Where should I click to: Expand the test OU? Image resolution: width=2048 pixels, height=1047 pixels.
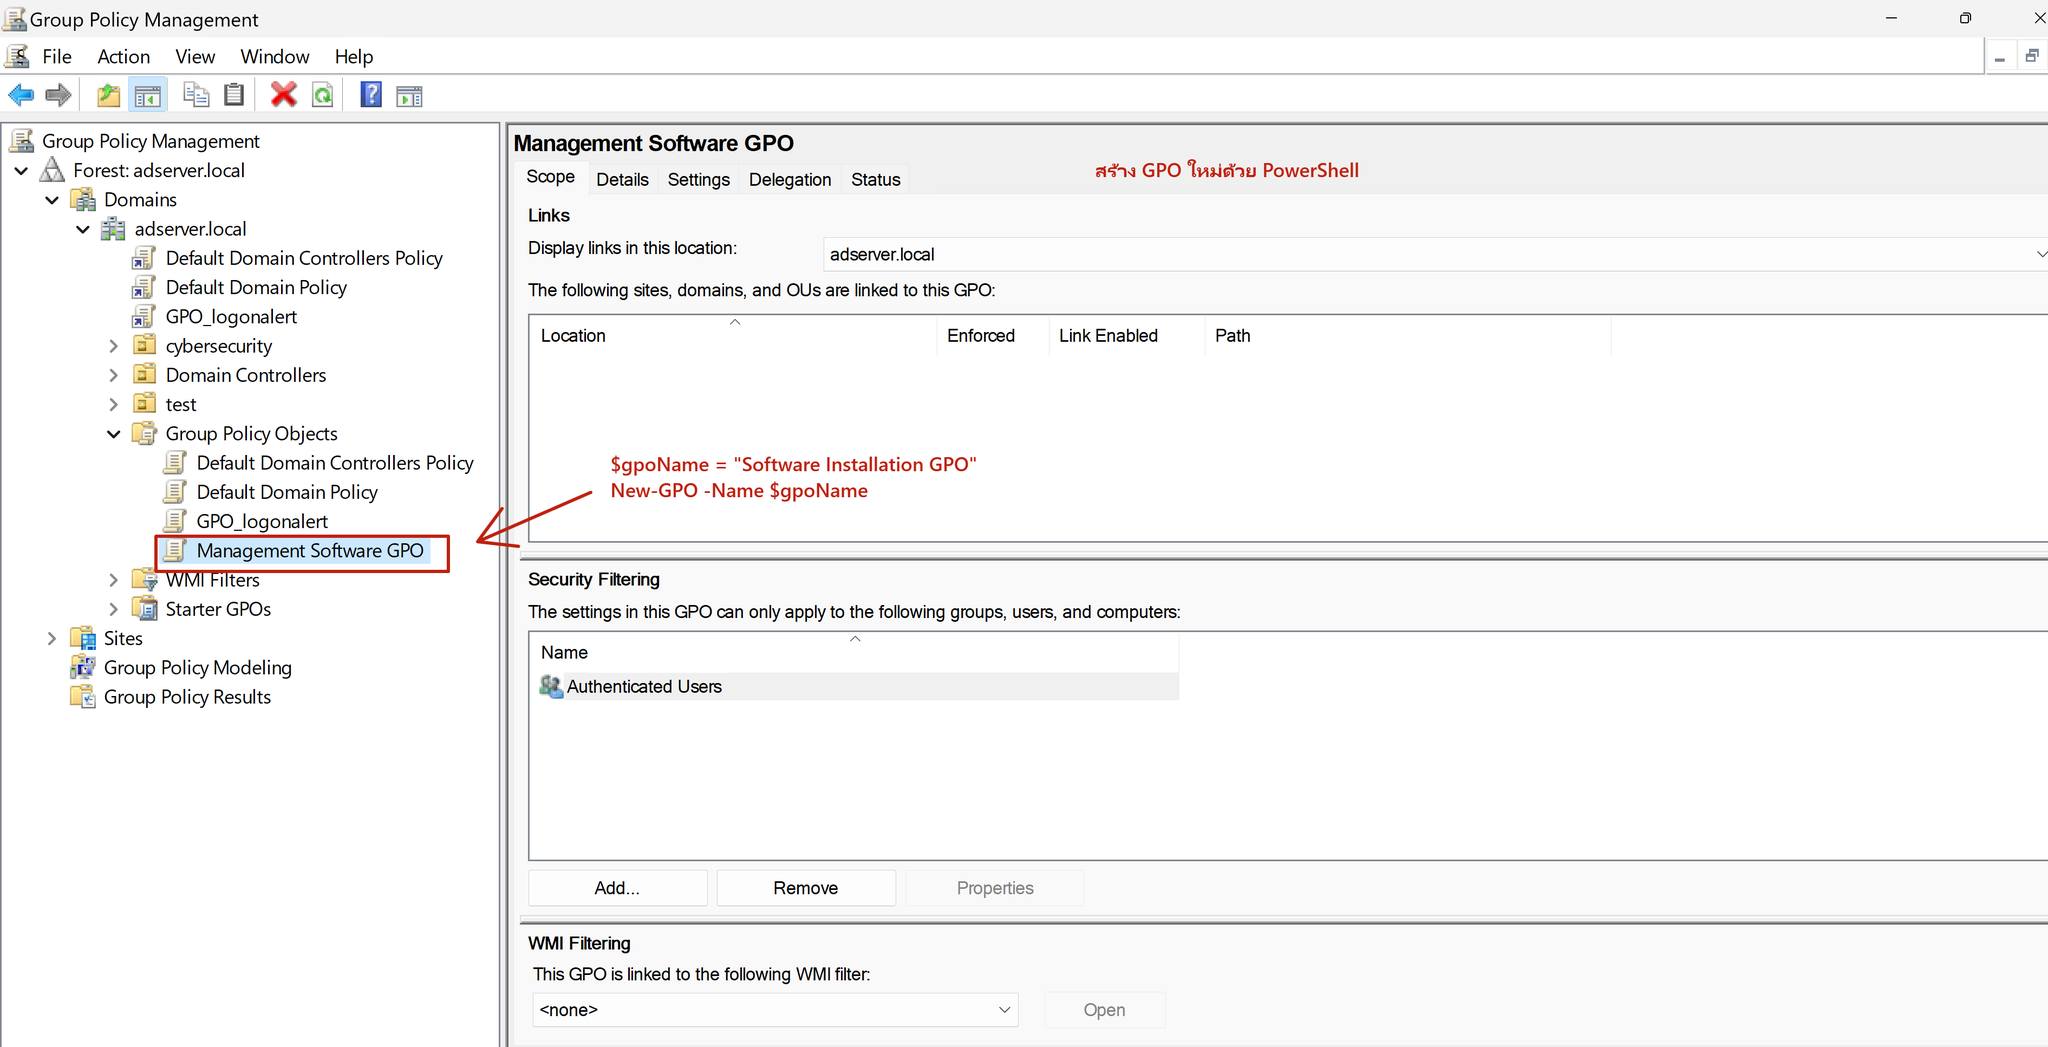(114, 404)
